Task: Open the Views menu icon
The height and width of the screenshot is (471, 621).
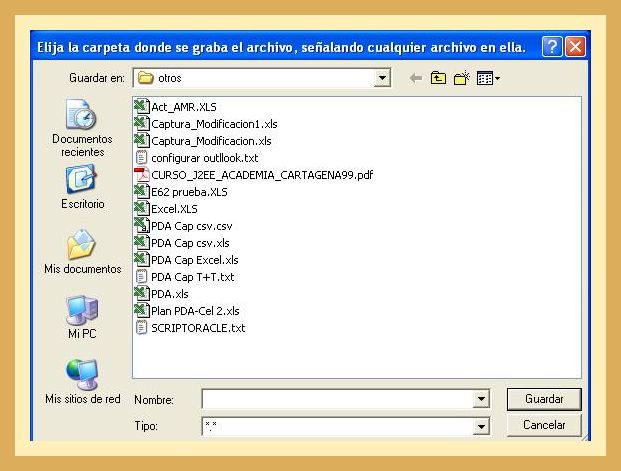Action: pos(489,78)
